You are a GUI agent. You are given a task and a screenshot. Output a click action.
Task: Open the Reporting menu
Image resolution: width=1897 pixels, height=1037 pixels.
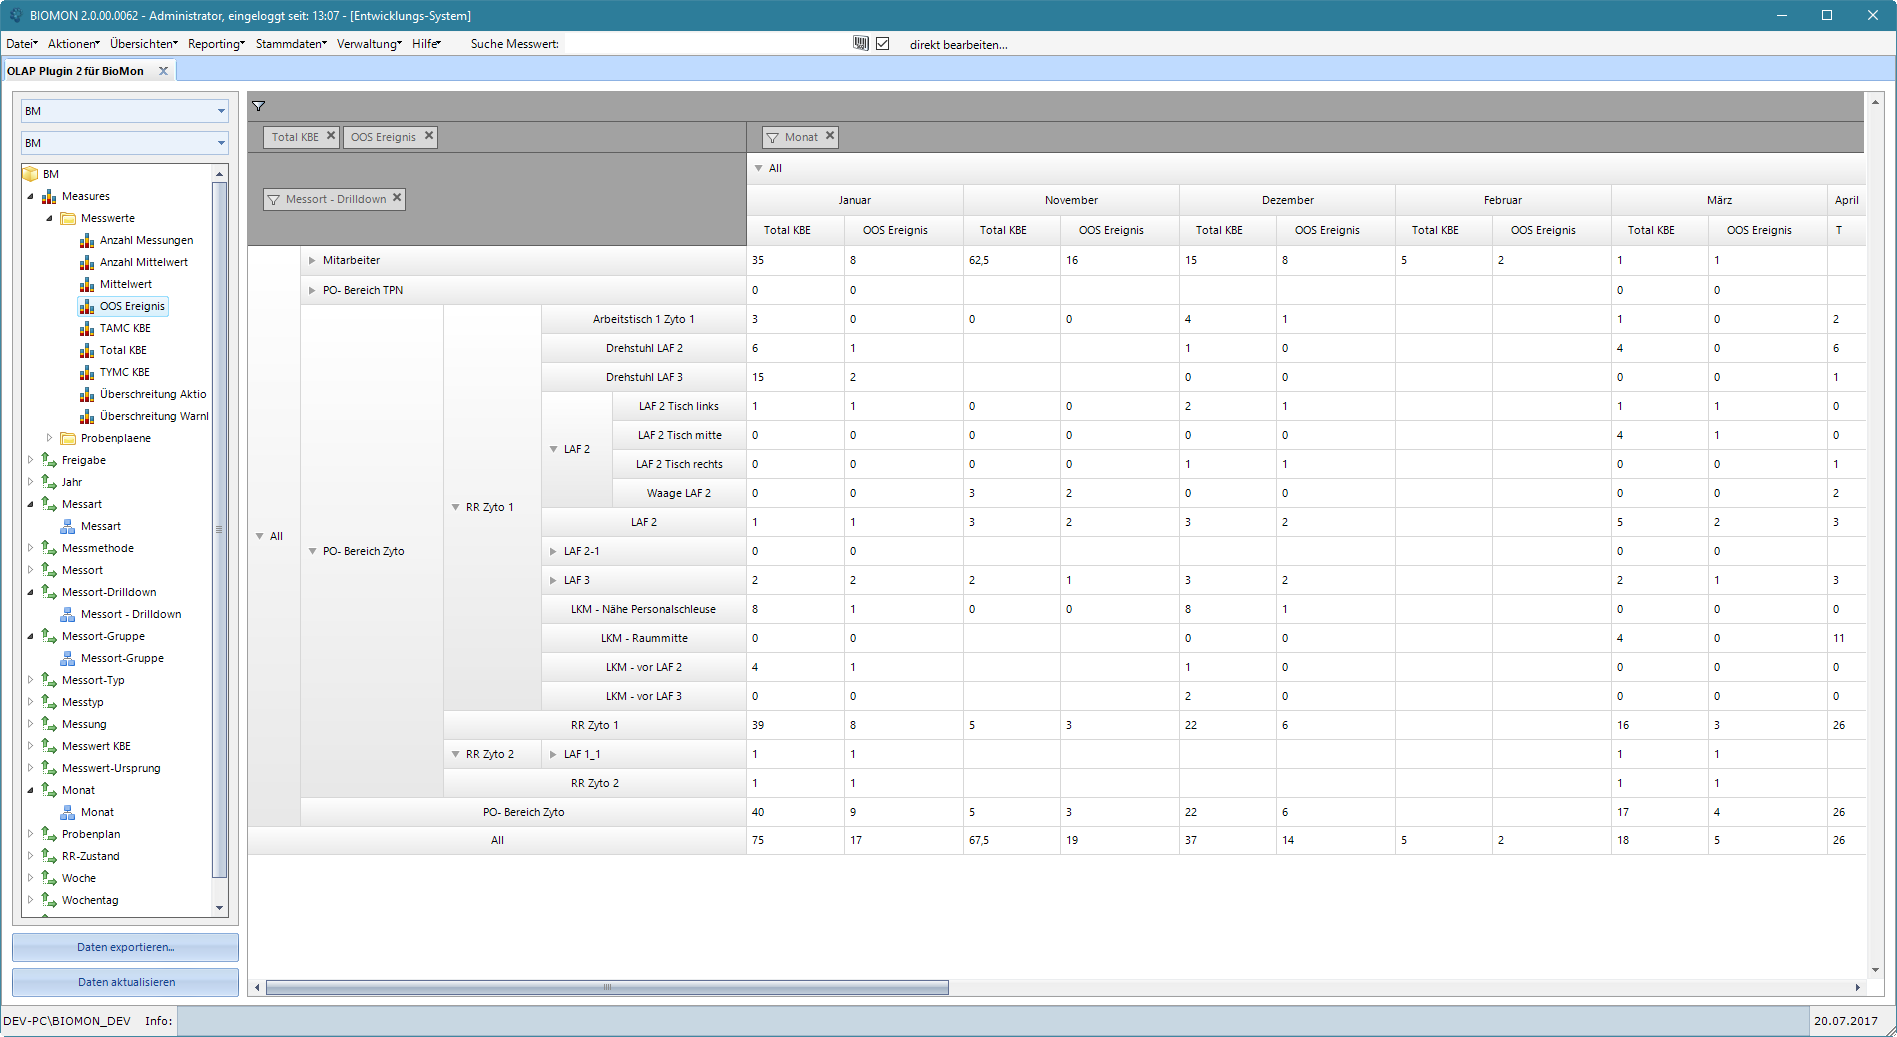pyautogui.click(x=216, y=44)
